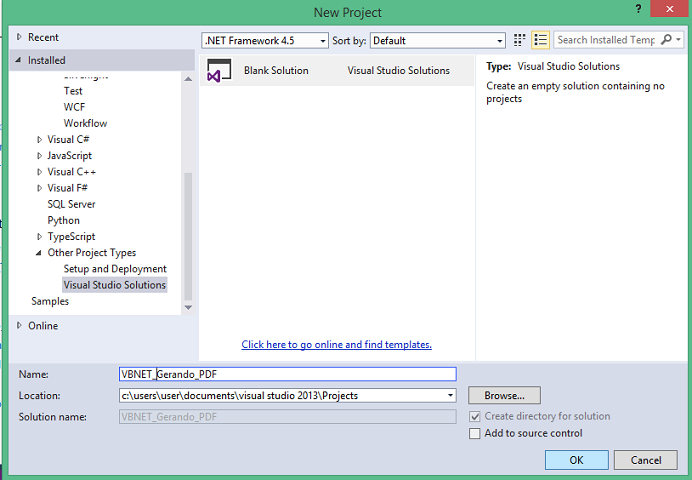Click the tree scrollbar down arrow

coord(188,308)
